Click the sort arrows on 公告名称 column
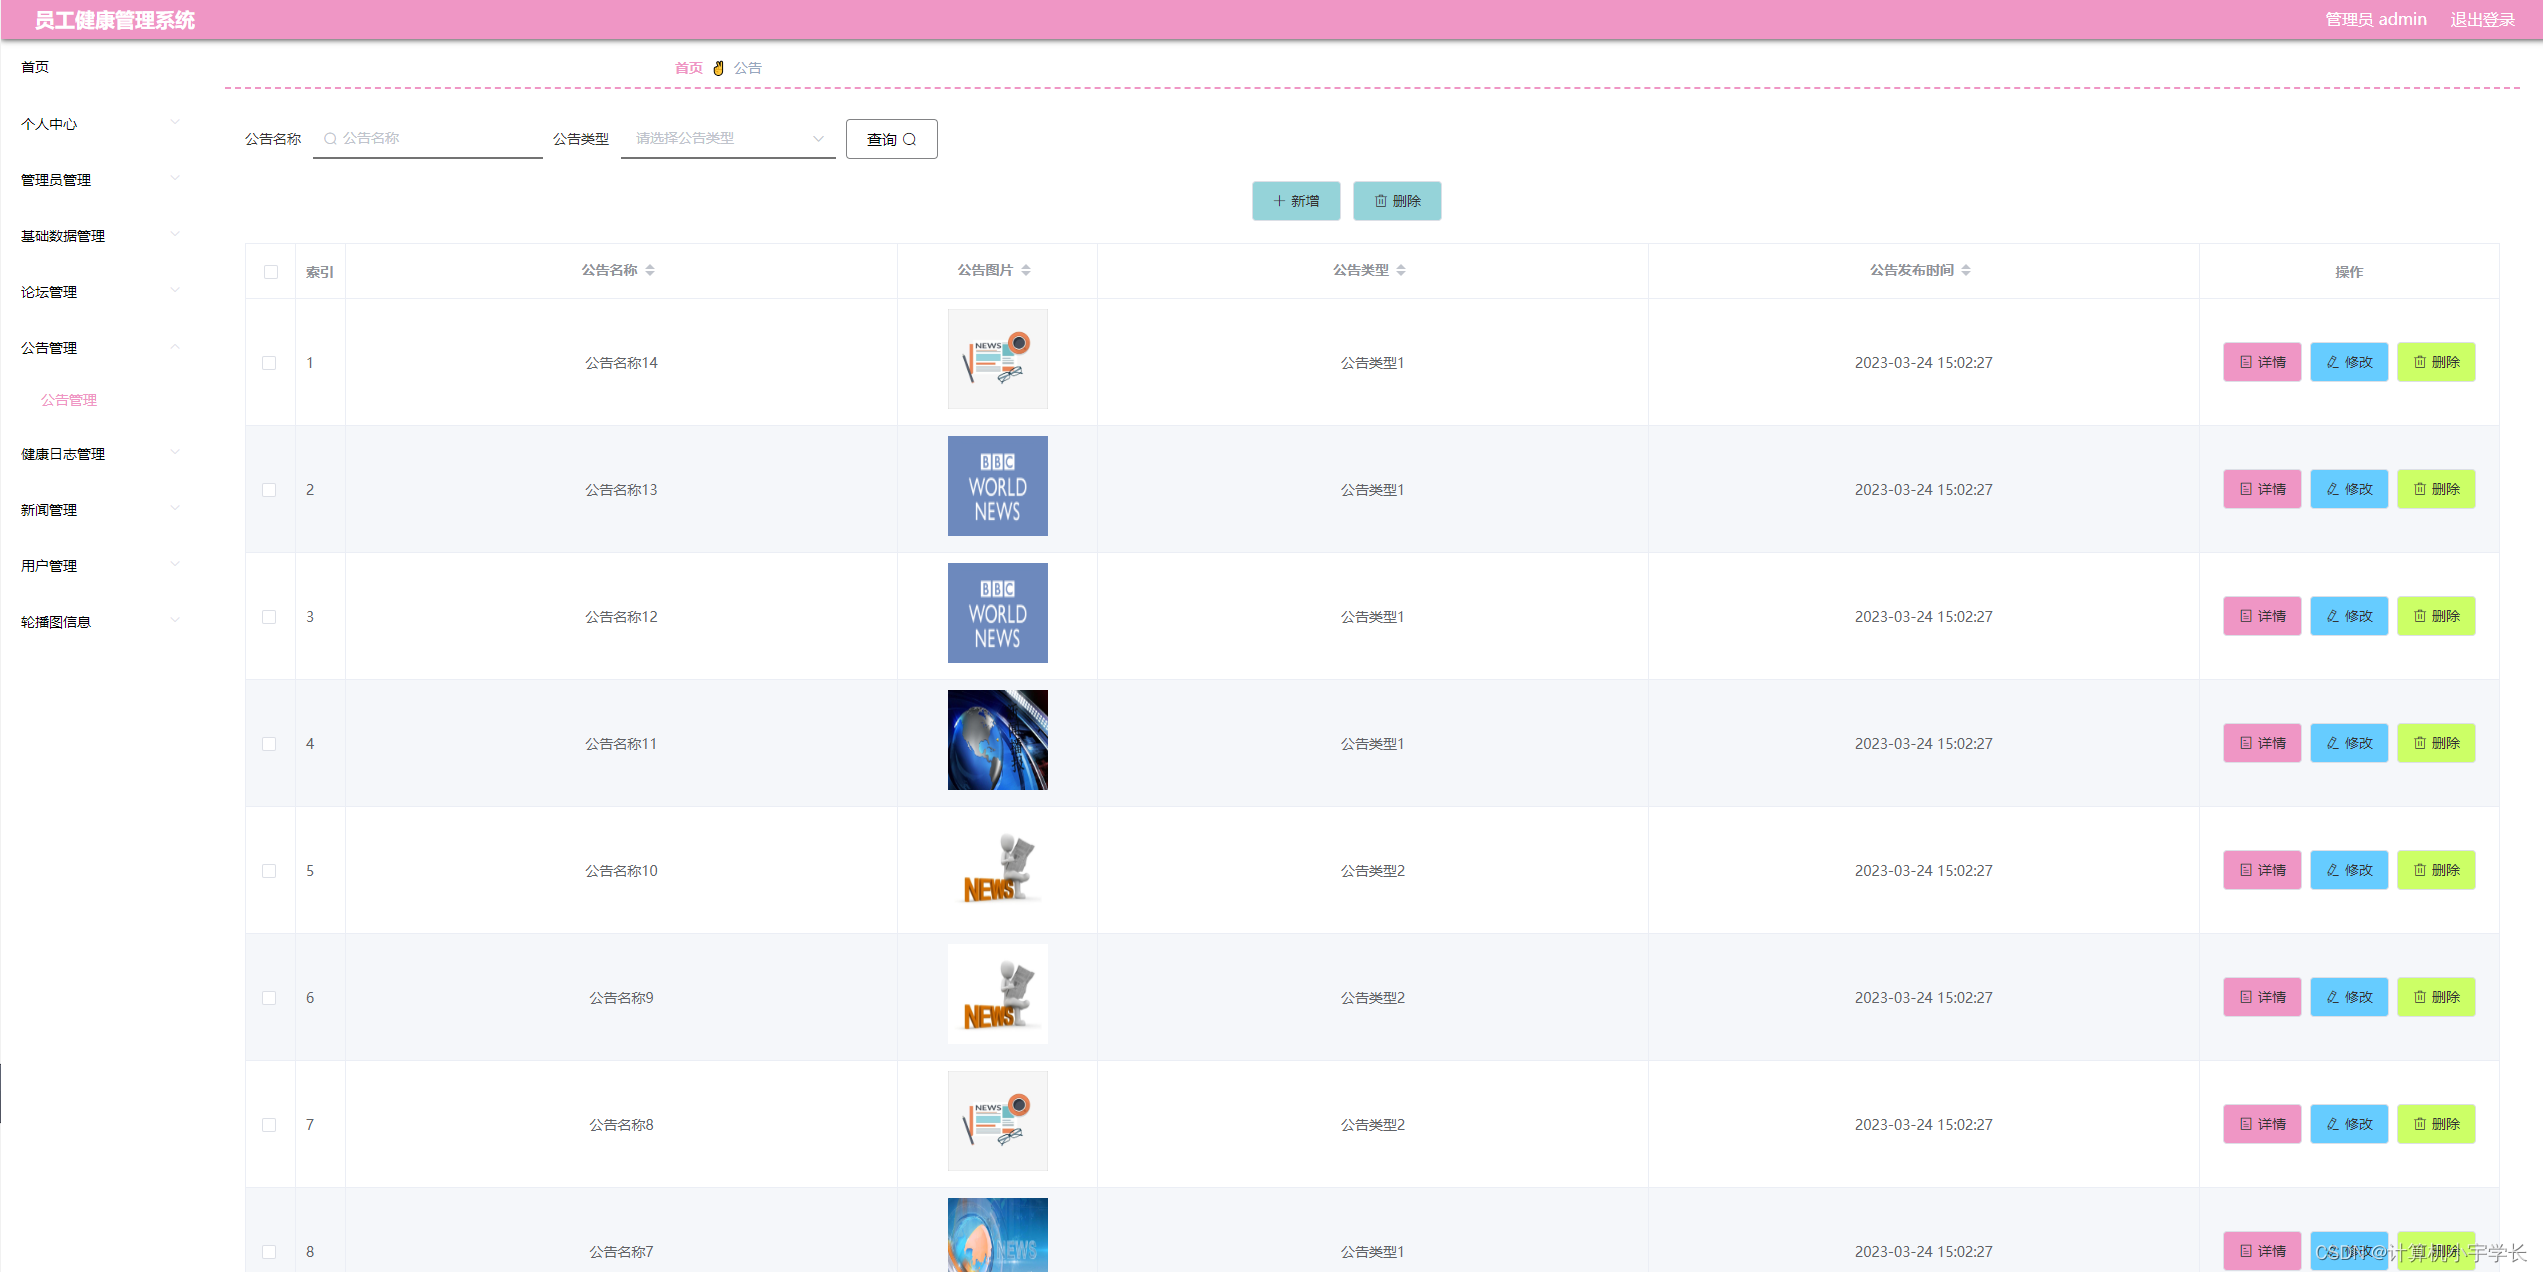 point(650,270)
